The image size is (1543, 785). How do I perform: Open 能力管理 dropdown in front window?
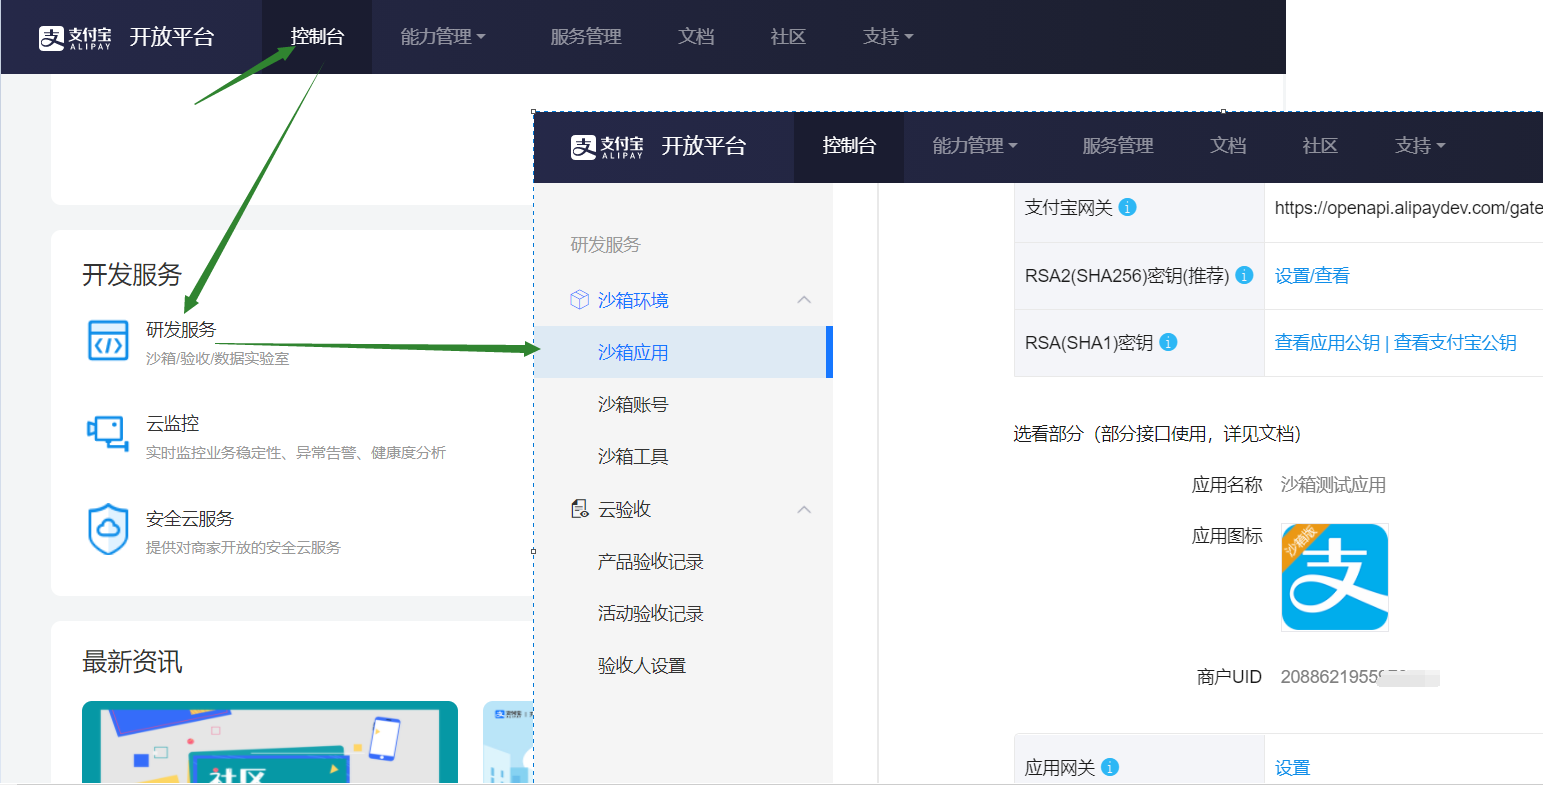pyautogui.click(x=975, y=146)
